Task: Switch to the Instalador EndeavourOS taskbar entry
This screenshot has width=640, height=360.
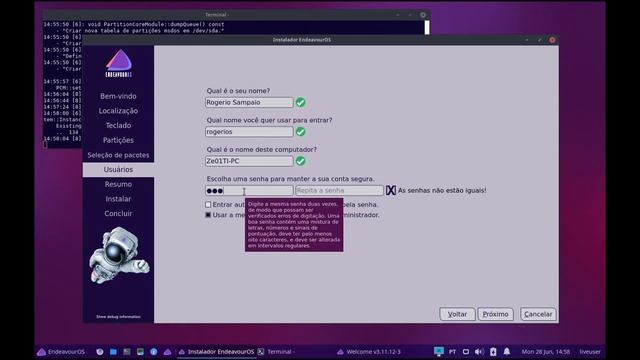Action: pos(216,352)
